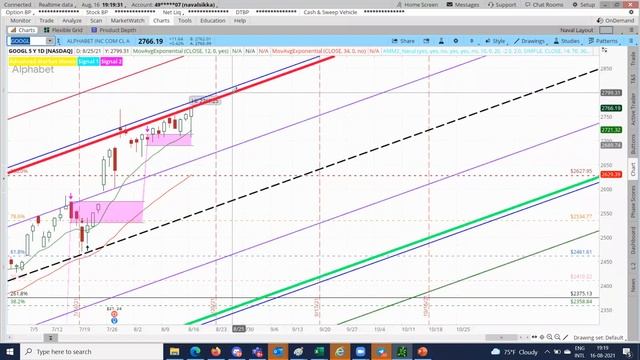
Task: Open the Help tab
Action: tap(240, 20)
